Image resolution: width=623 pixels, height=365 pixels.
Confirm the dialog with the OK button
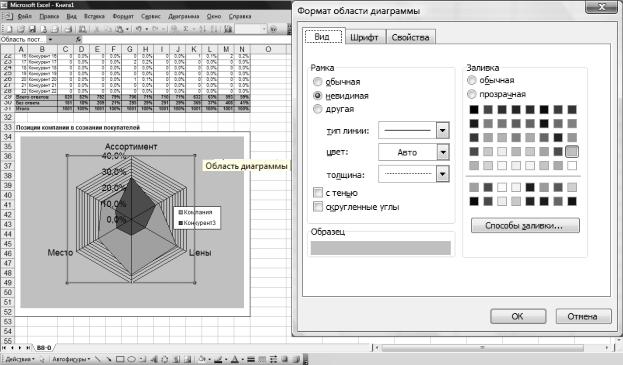[x=518, y=316]
